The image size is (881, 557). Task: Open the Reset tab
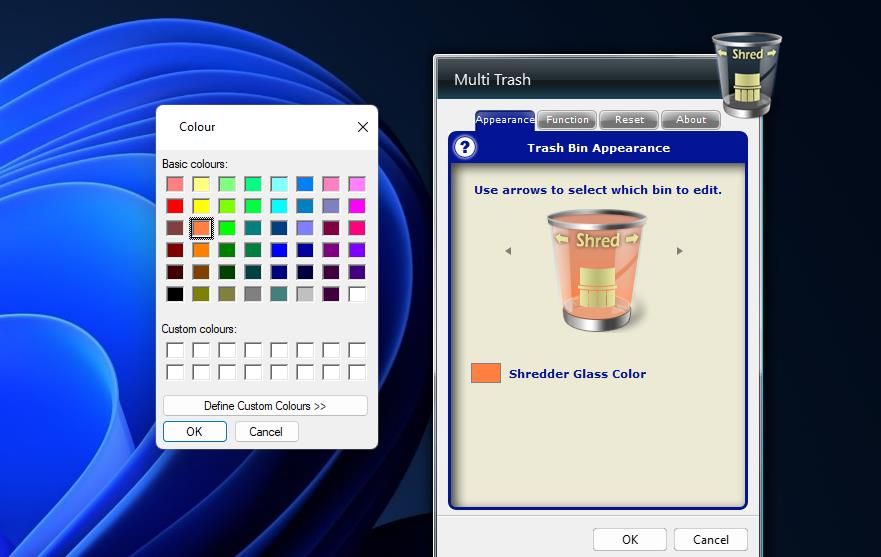[629, 120]
